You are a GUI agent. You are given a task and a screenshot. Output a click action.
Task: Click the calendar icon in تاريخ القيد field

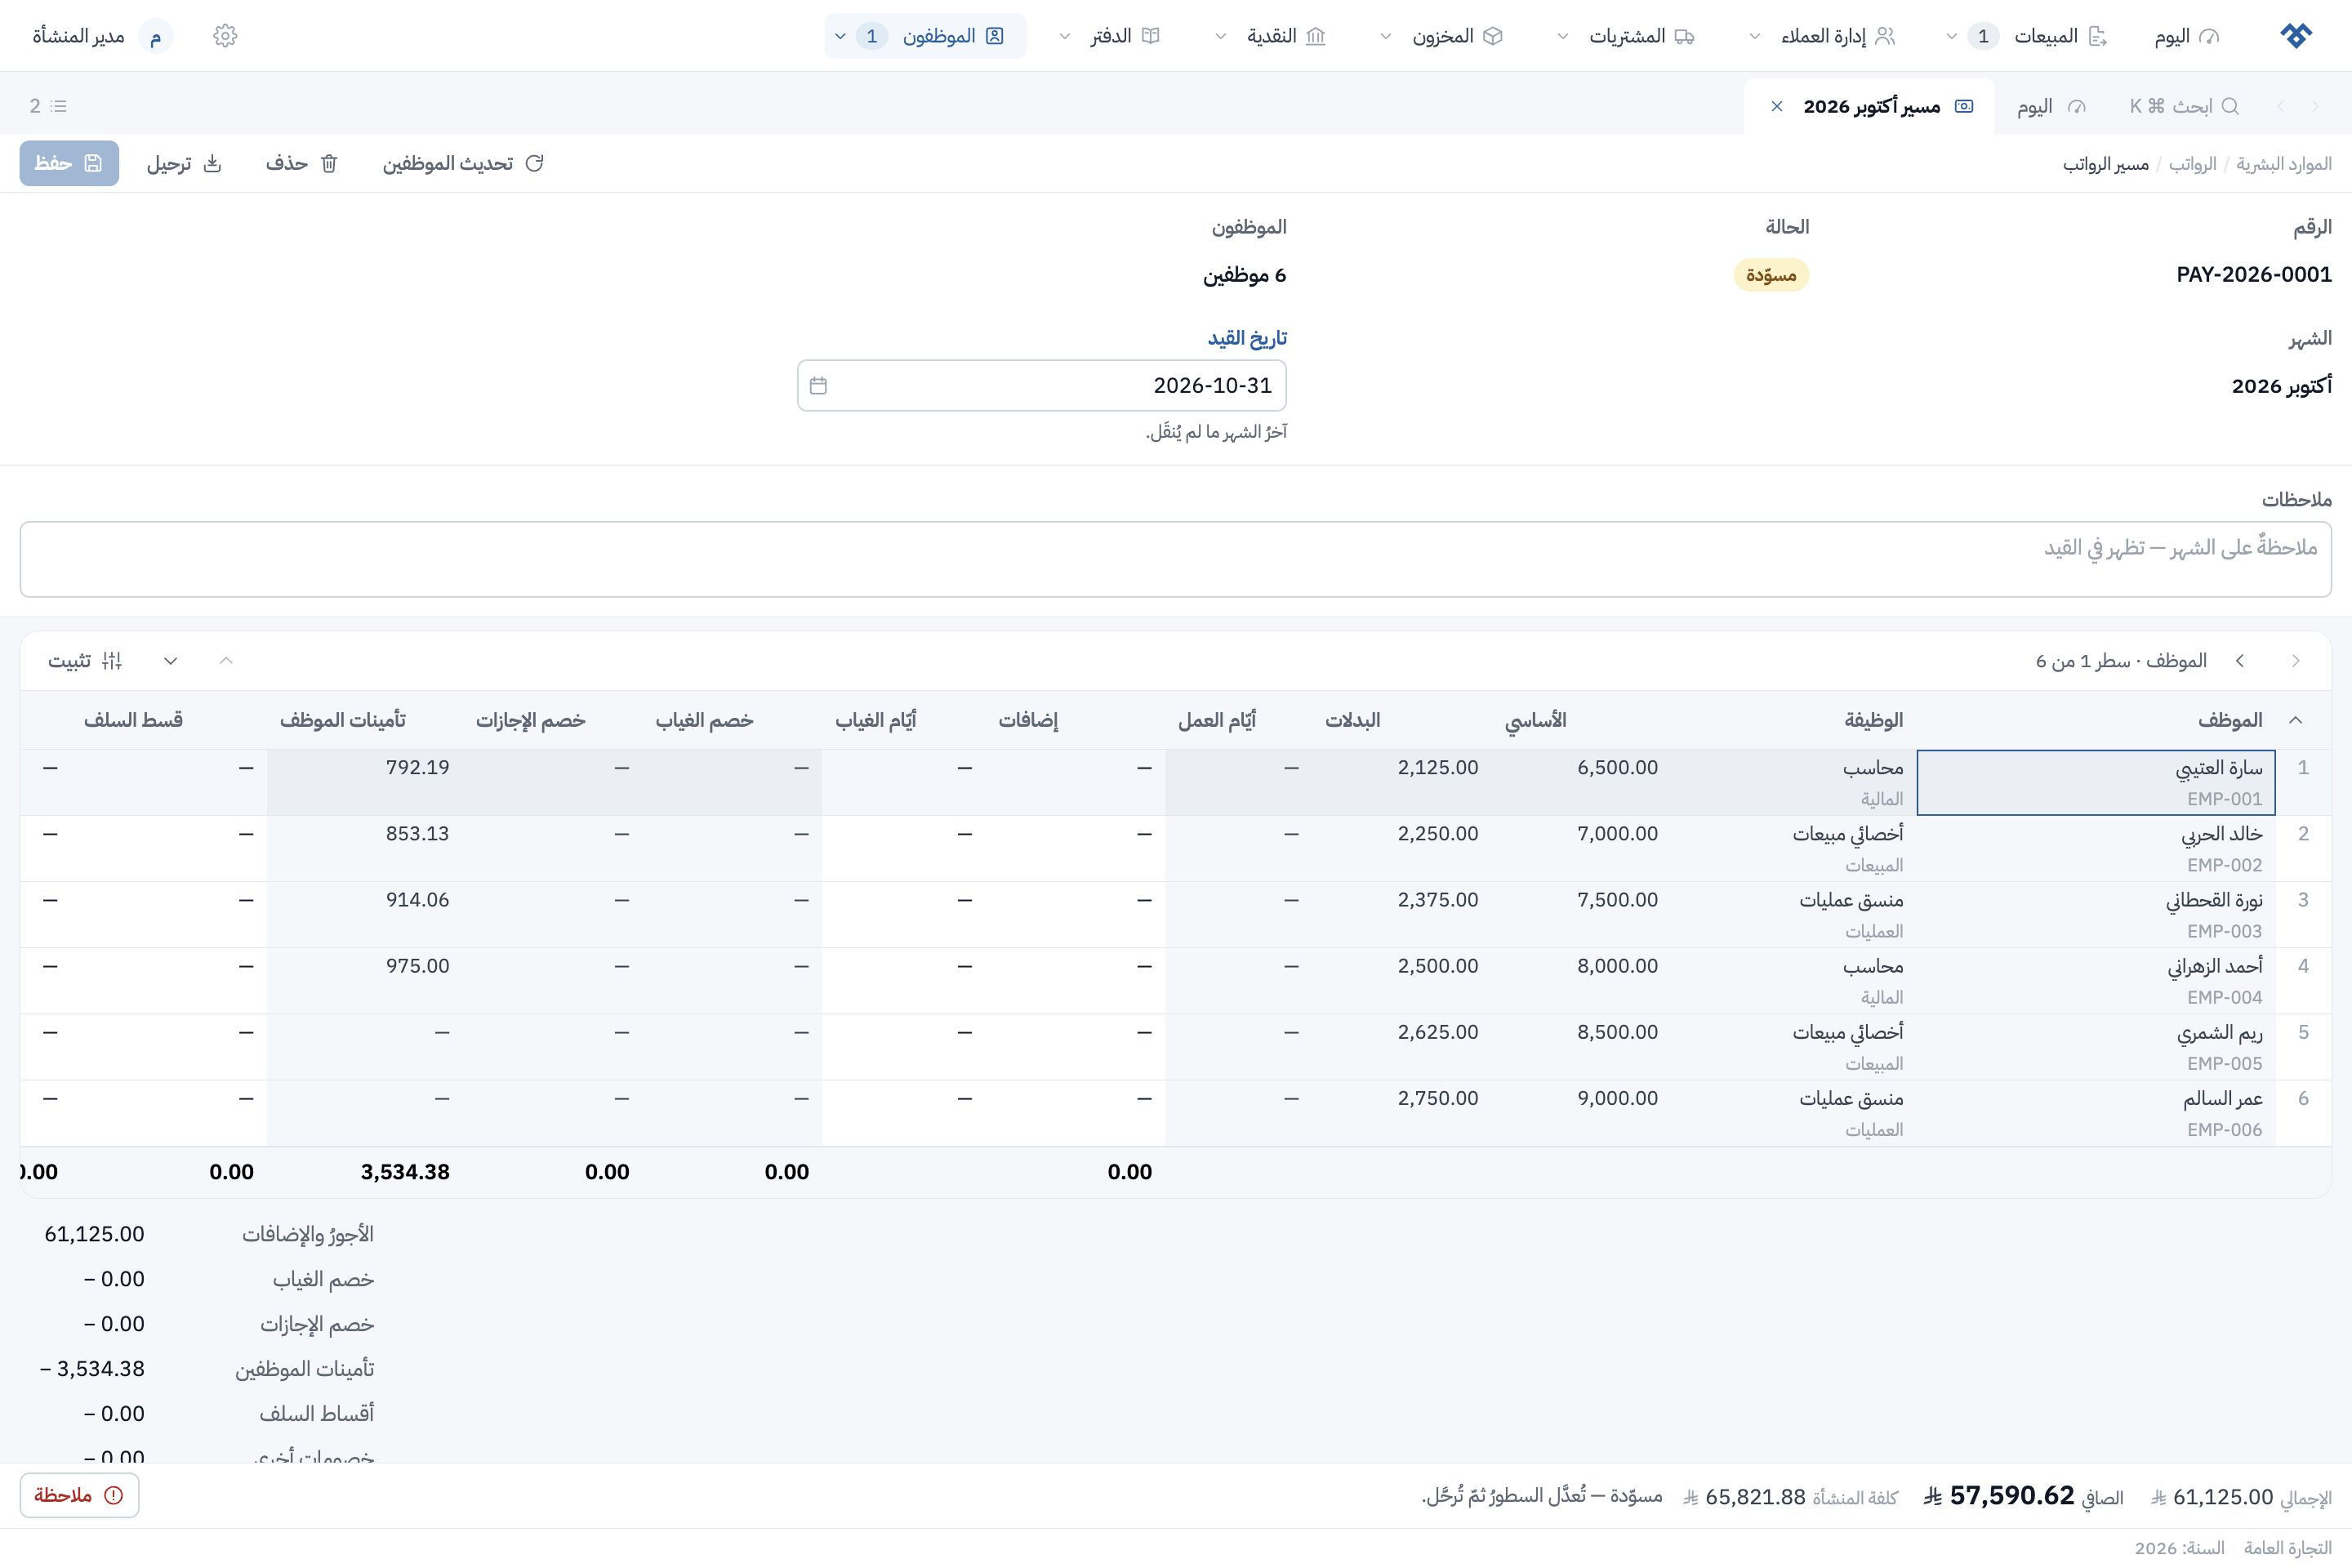pos(818,385)
